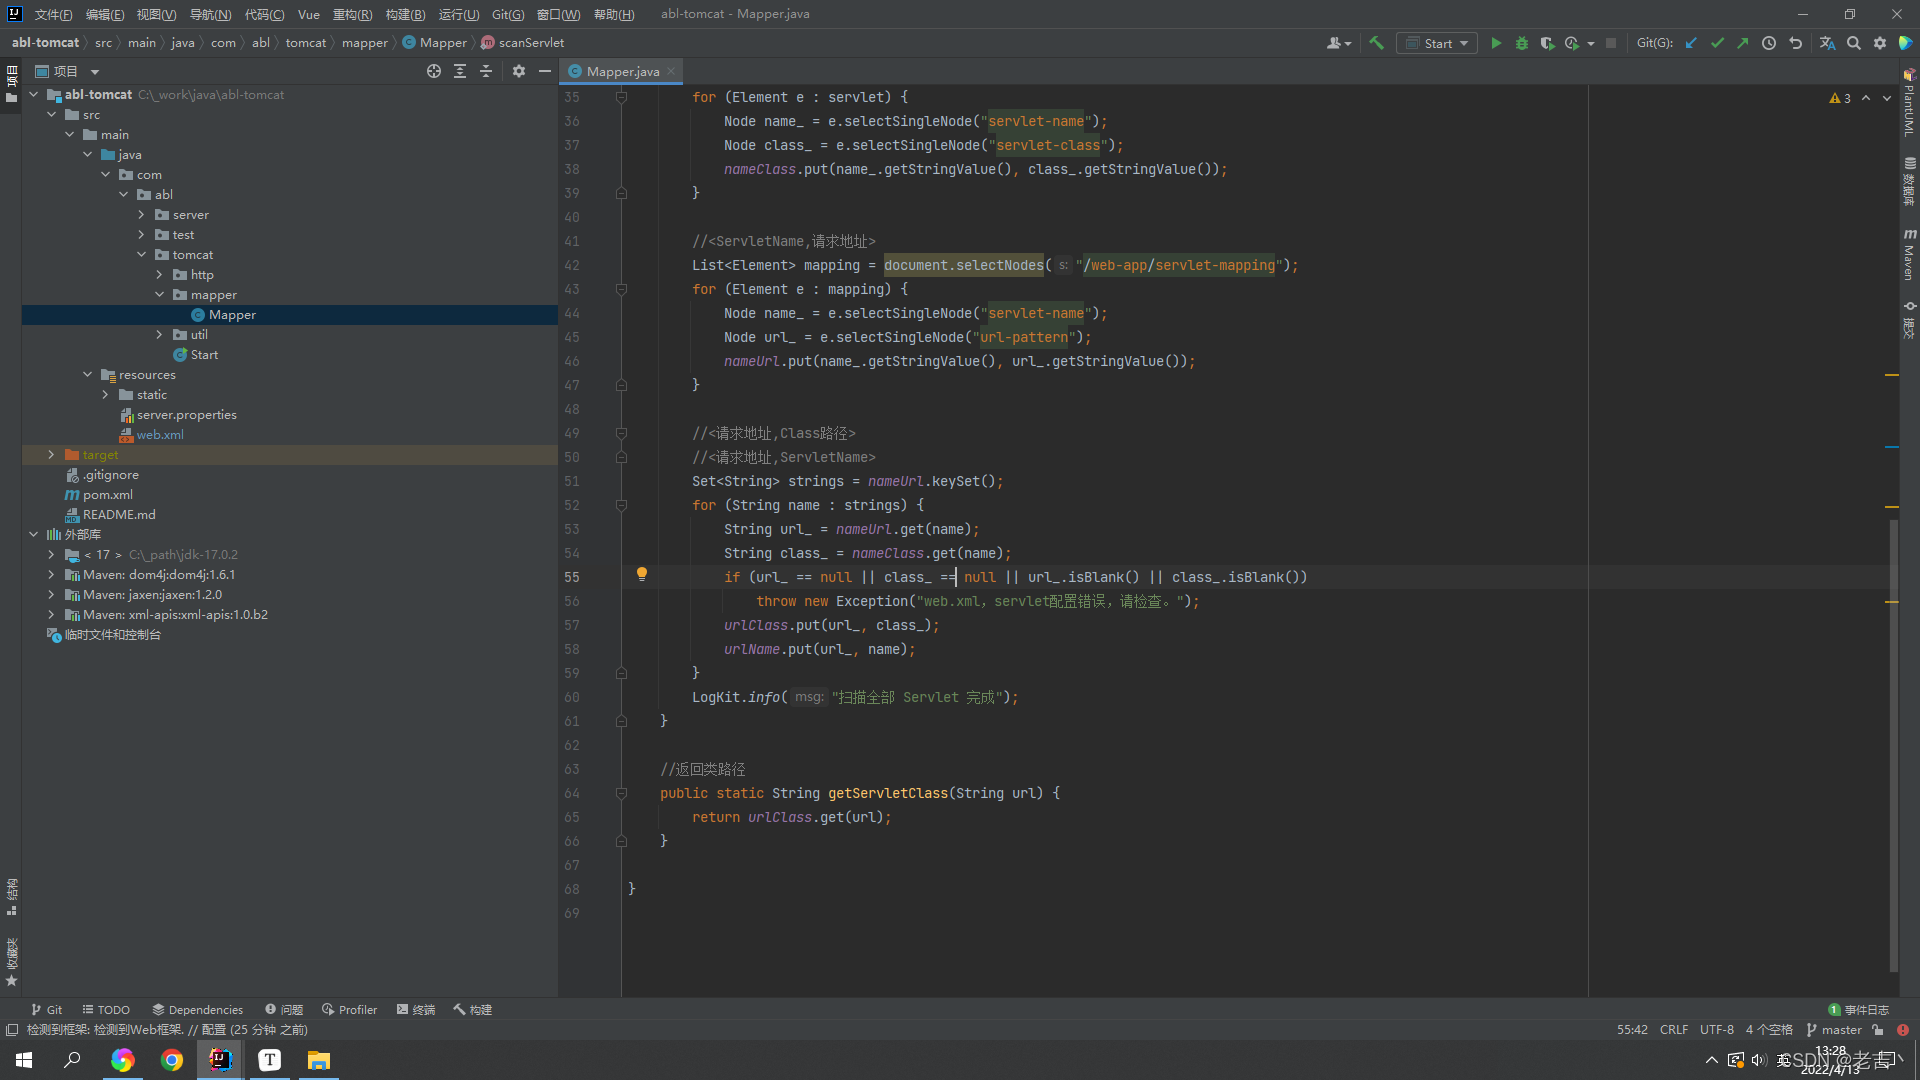The image size is (1920, 1080).
Task: Toggle fold marker at line 52
Action: [x=621, y=505]
